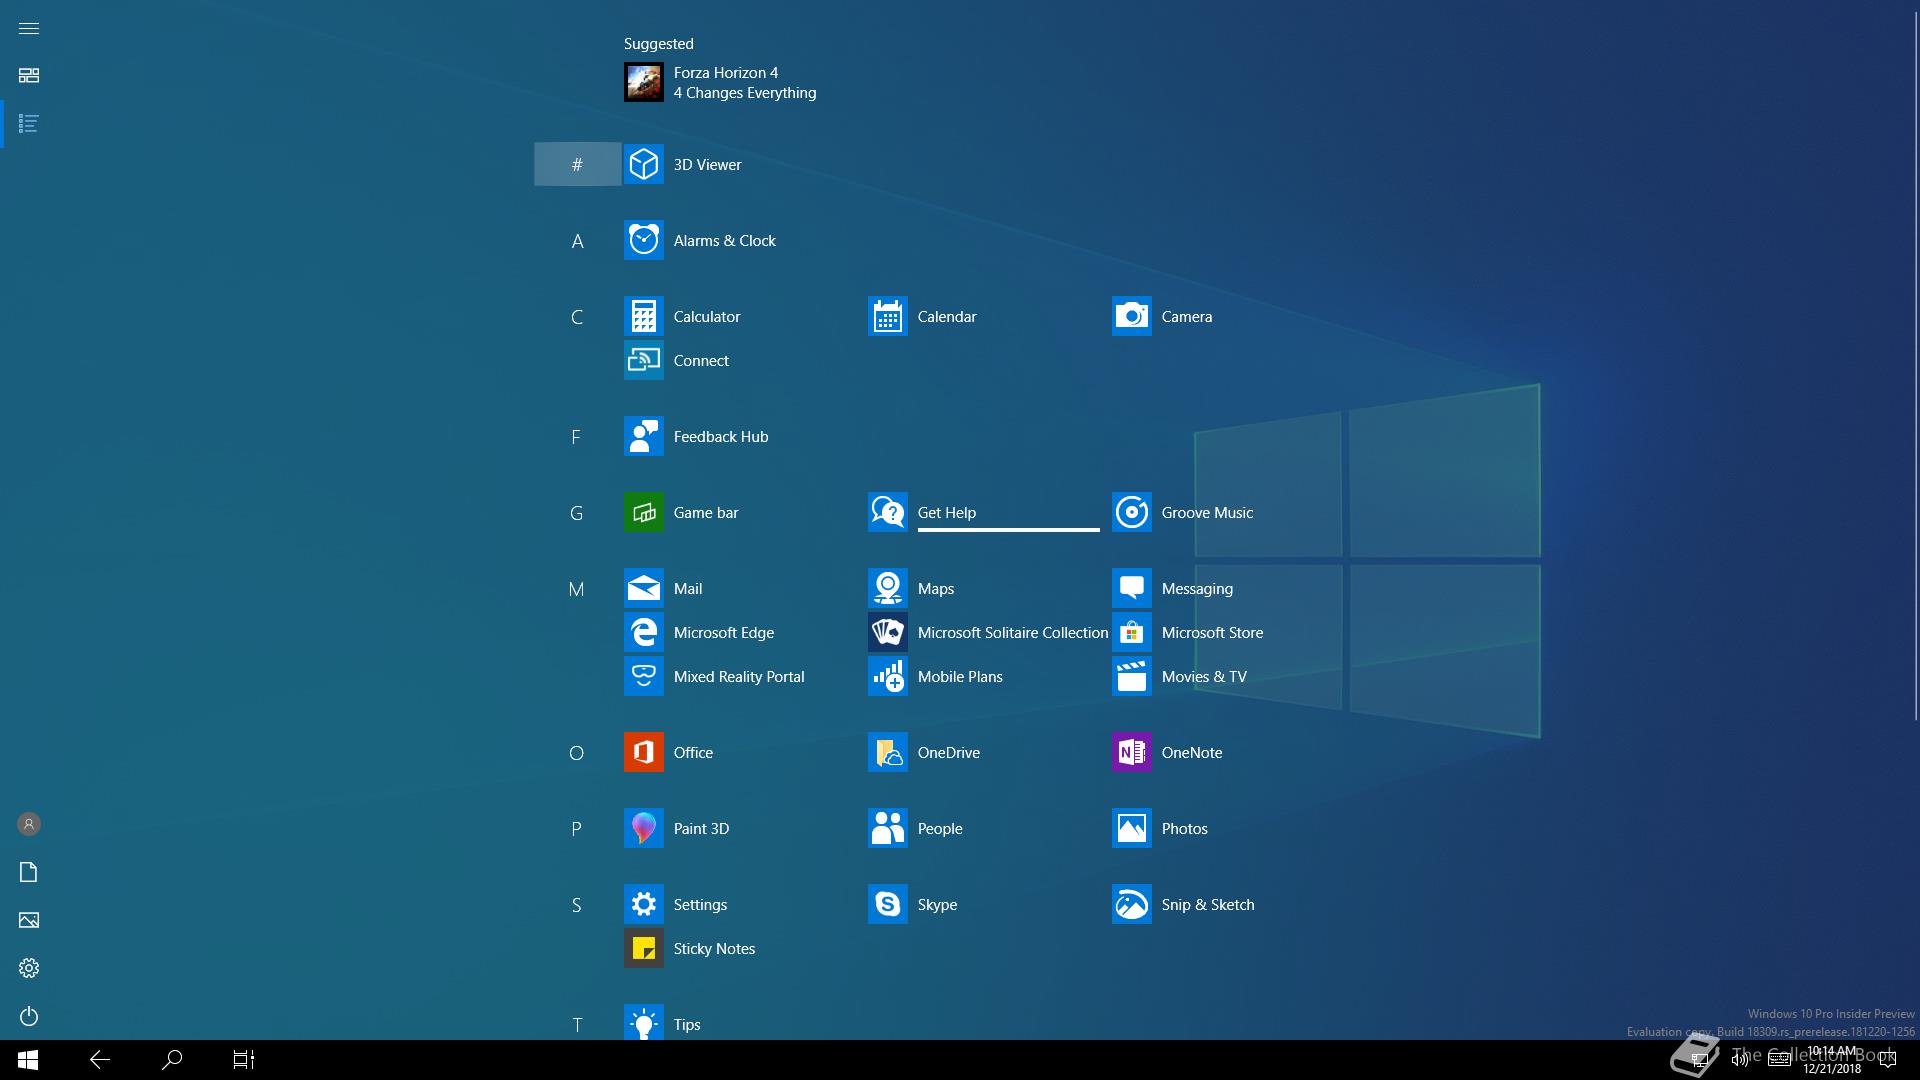Open the Settings app icon in list
This screenshot has height=1080, width=1920.
point(643,904)
